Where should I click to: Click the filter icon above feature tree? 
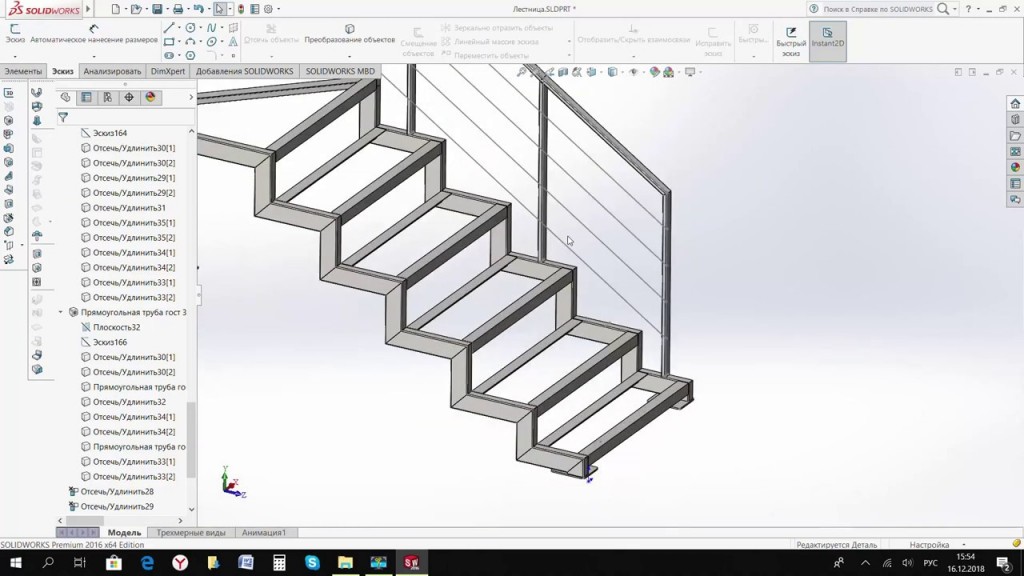63,118
